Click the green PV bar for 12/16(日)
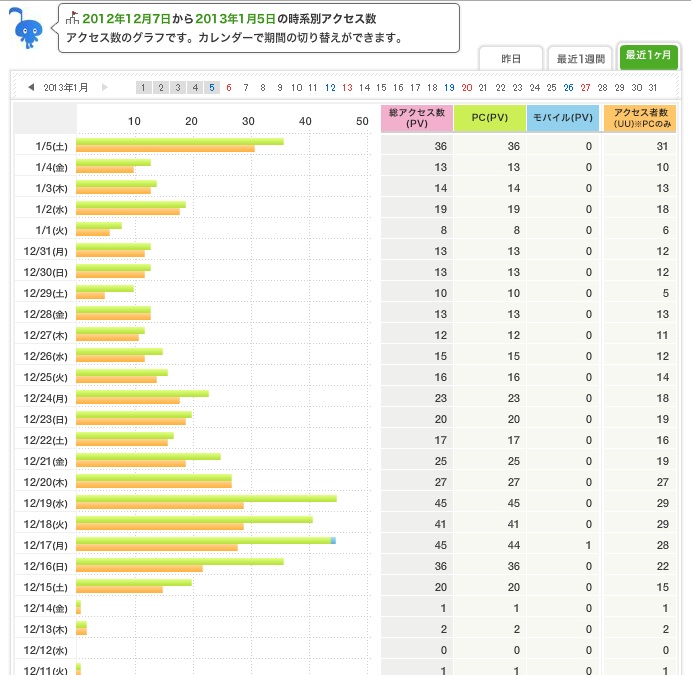The width and height of the screenshot is (691, 675). point(180,561)
